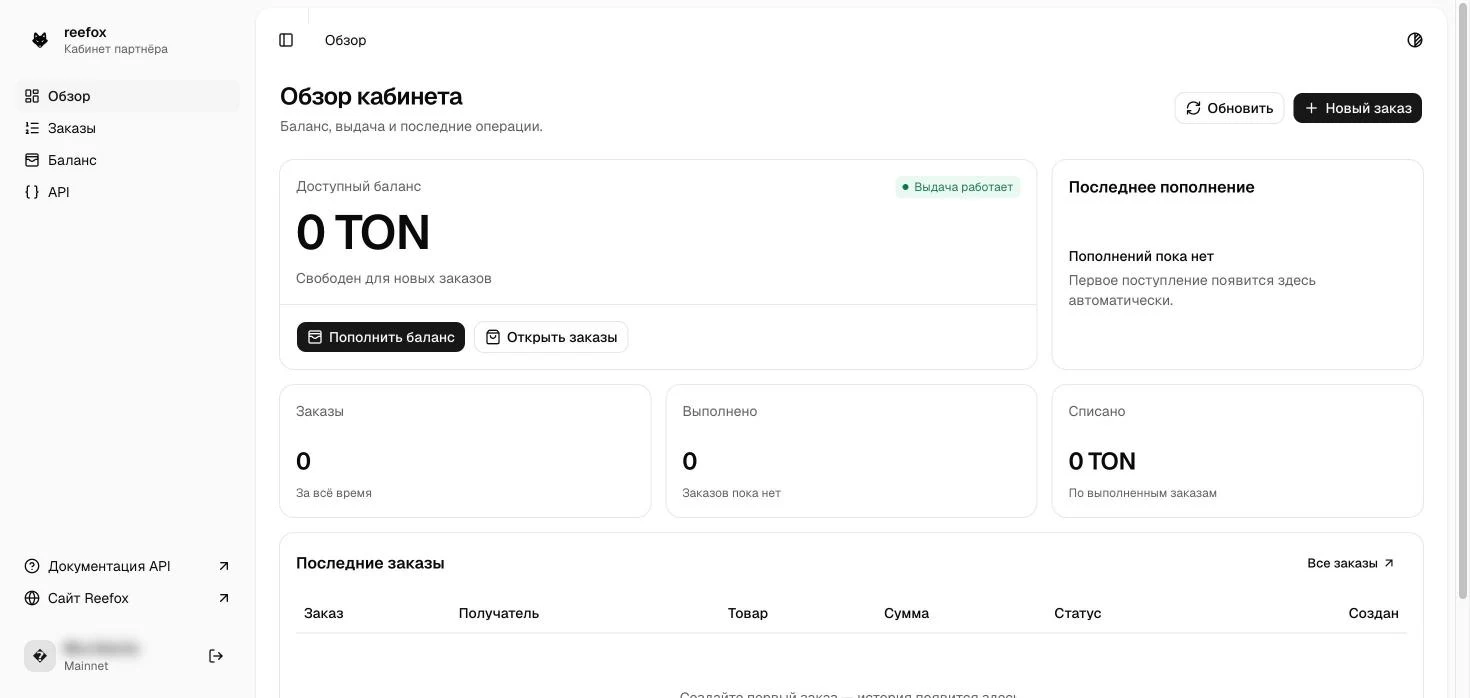Click the Получатель column header
This screenshot has width=1470, height=698.
click(x=499, y=613)
